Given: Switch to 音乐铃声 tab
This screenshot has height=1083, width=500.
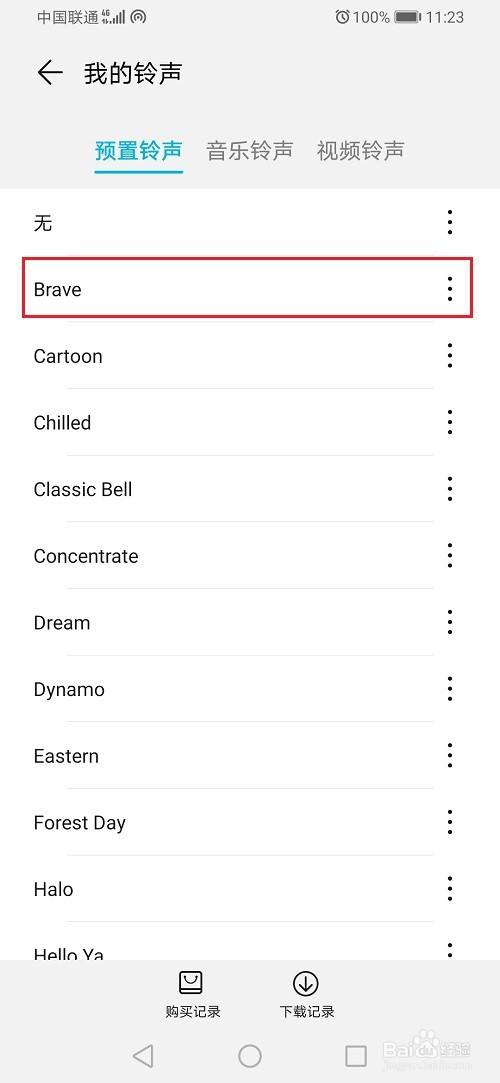Looking at the screenshot, I should point(249,151).
